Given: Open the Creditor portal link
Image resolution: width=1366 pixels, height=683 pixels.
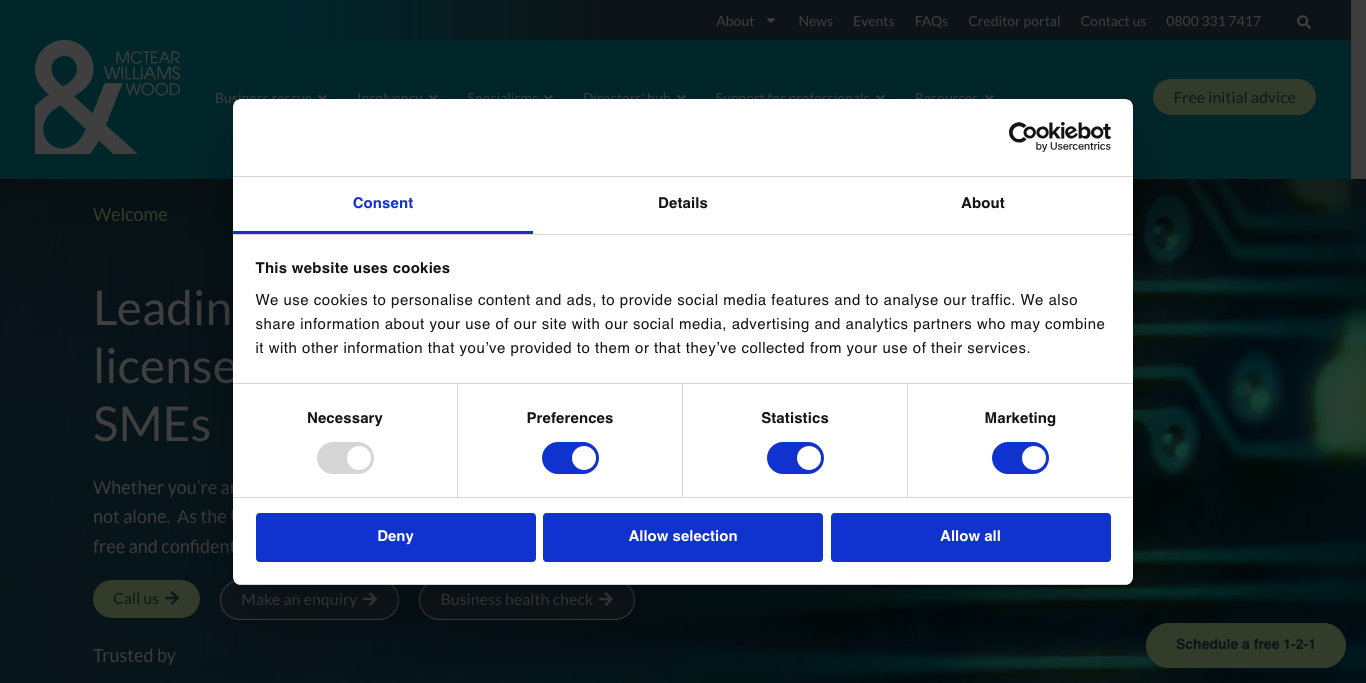Looking at the screenshot, I should pyautogui.click(x=1014, y=21).
